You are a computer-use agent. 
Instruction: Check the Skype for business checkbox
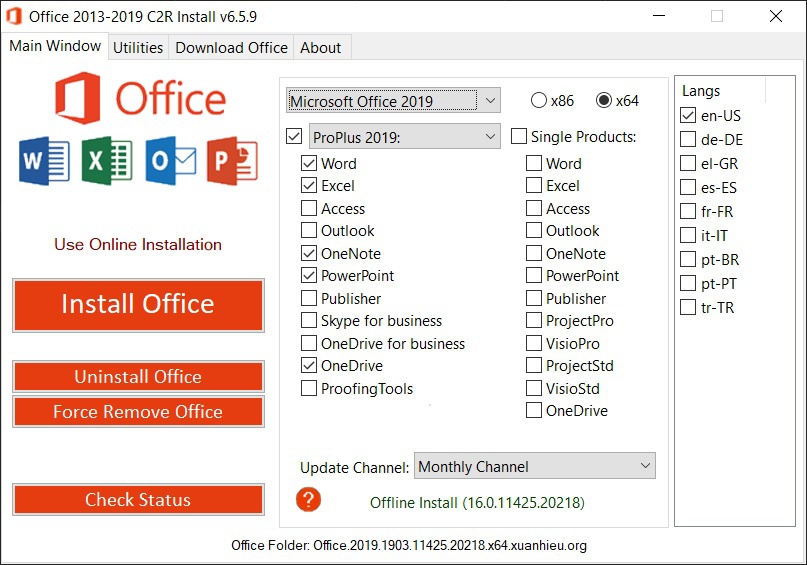coord(309,320)
